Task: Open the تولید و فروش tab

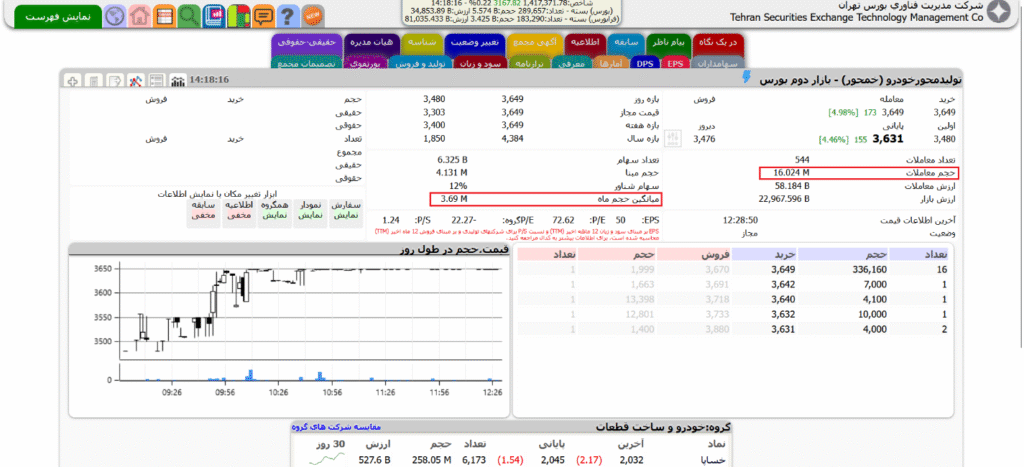Action: [421, 63]
